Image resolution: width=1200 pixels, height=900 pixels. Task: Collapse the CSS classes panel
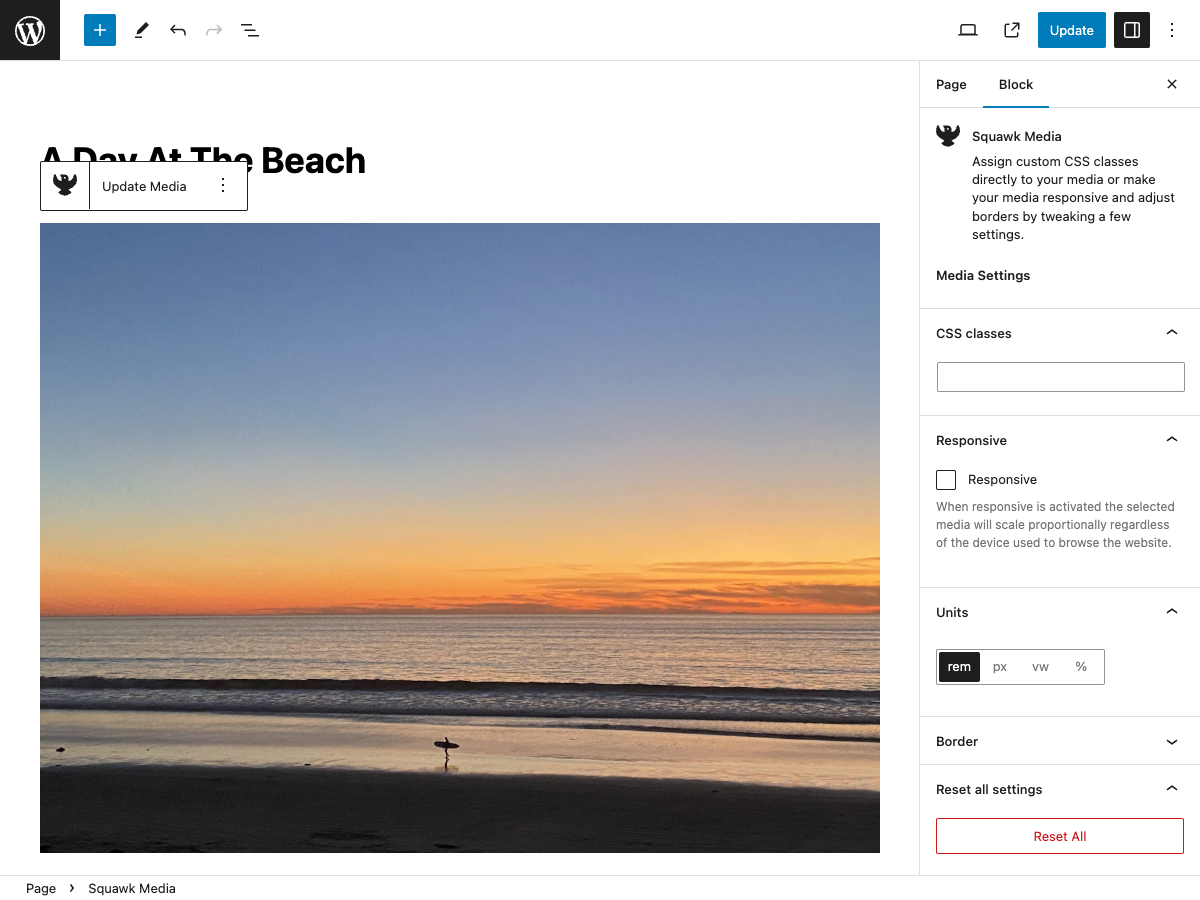1060,333
